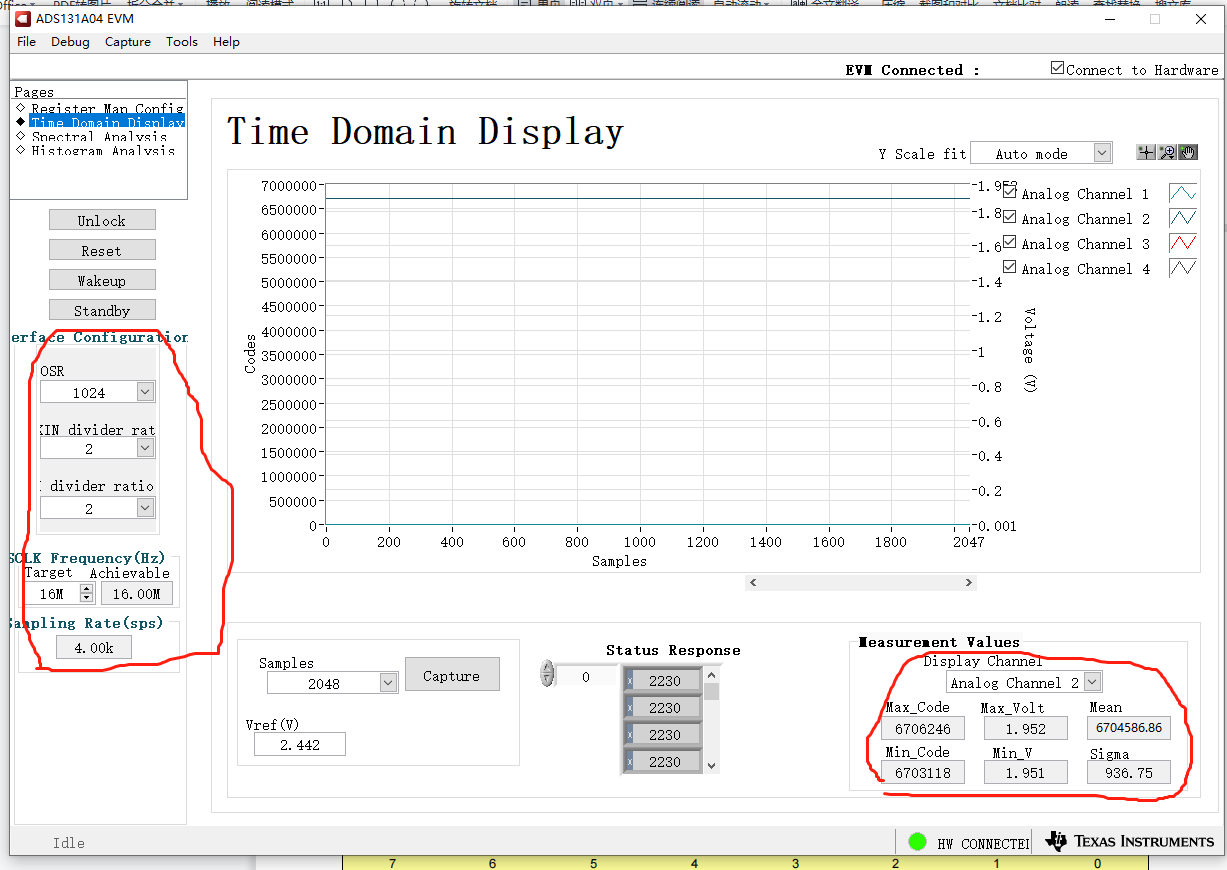The image size is (1227, 870).
Task: Click the Wakeup button
Action: (102, 280)
